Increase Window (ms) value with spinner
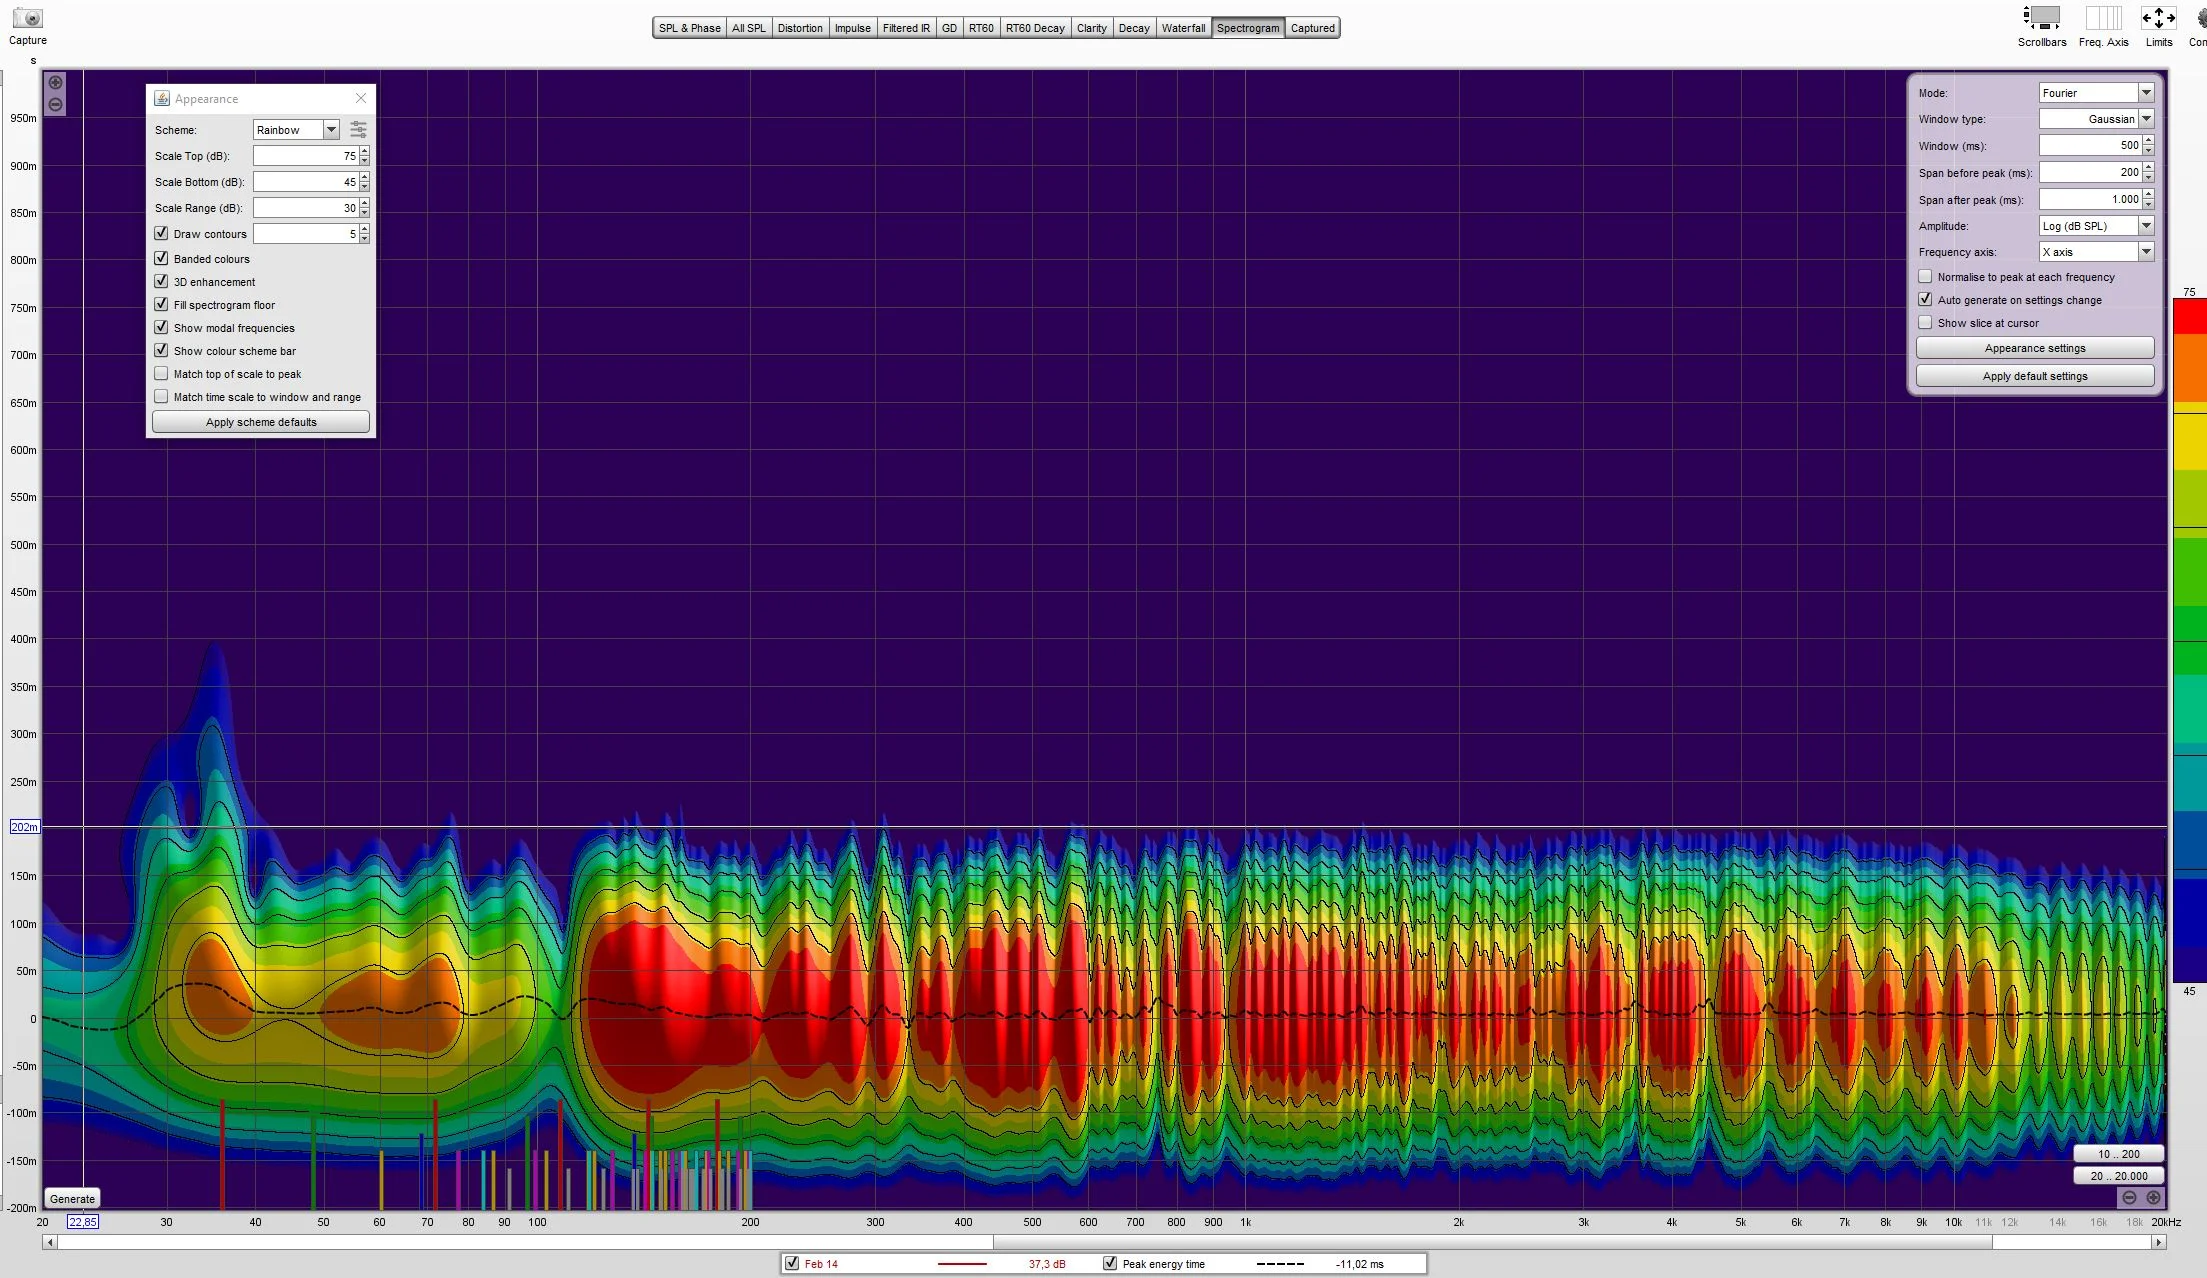2207x1278 pixels. (x=2148, y=141)
